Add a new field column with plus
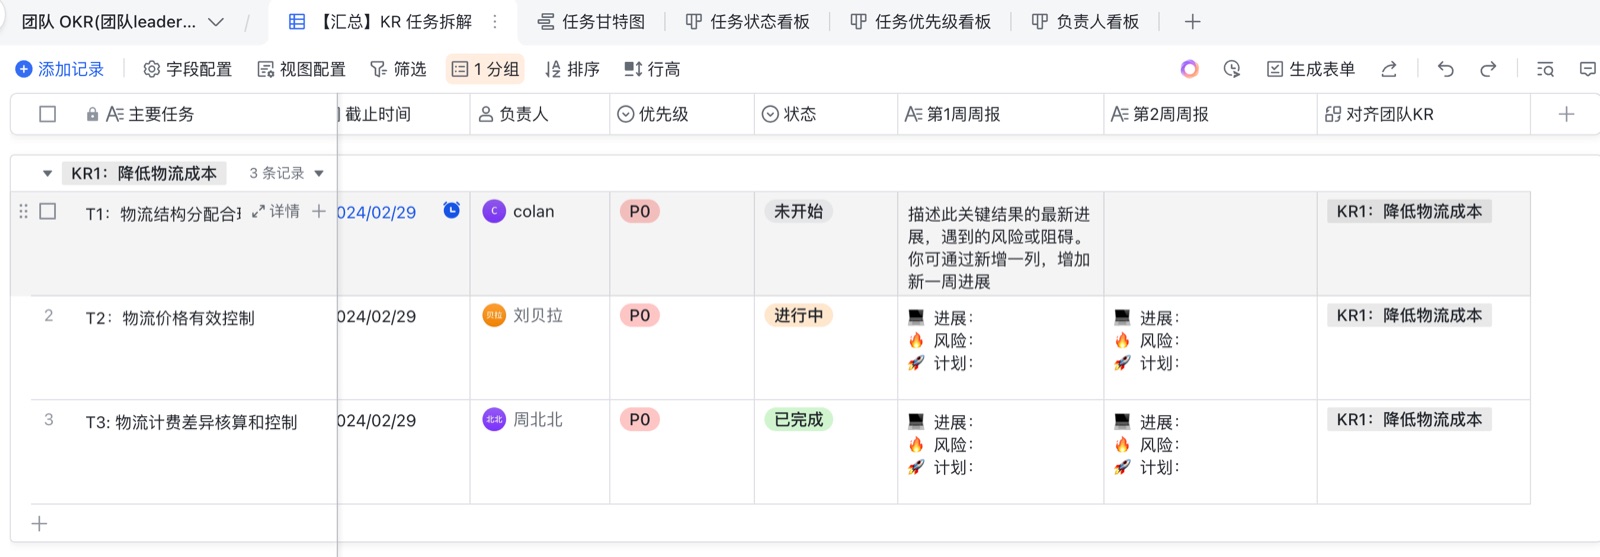The height and width of the screenshot is (557, 1600). 1566,114
